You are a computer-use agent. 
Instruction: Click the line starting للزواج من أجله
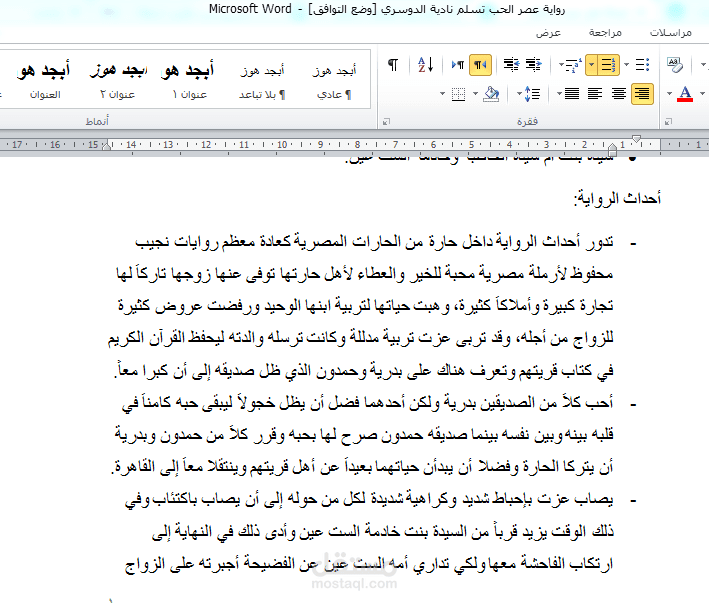(360, 338)
